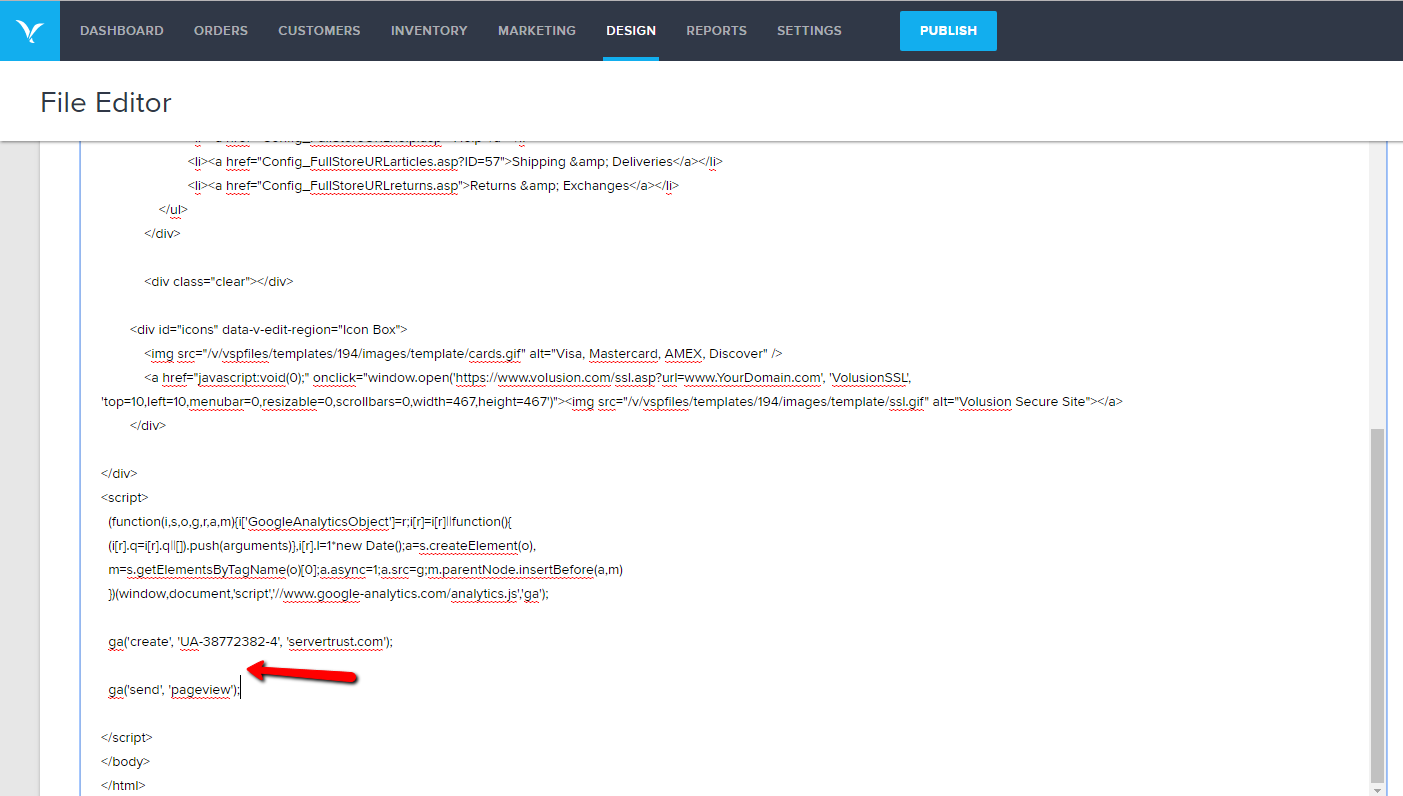Open the Dashboard menu
This screenshot has width=1403, height=796.
pos(122,31)
